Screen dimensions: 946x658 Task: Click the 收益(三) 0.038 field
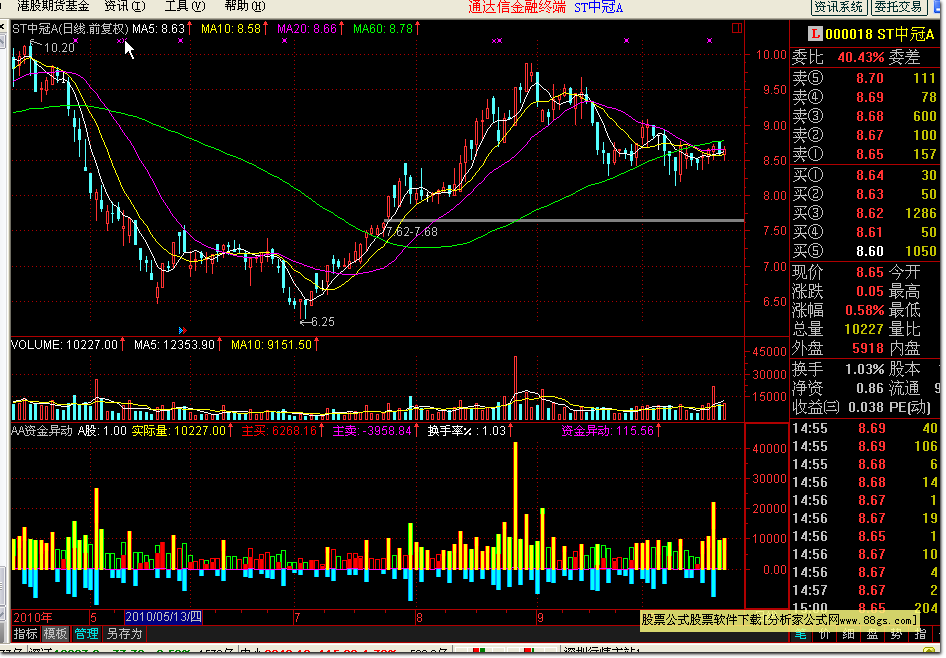(837, 407)
